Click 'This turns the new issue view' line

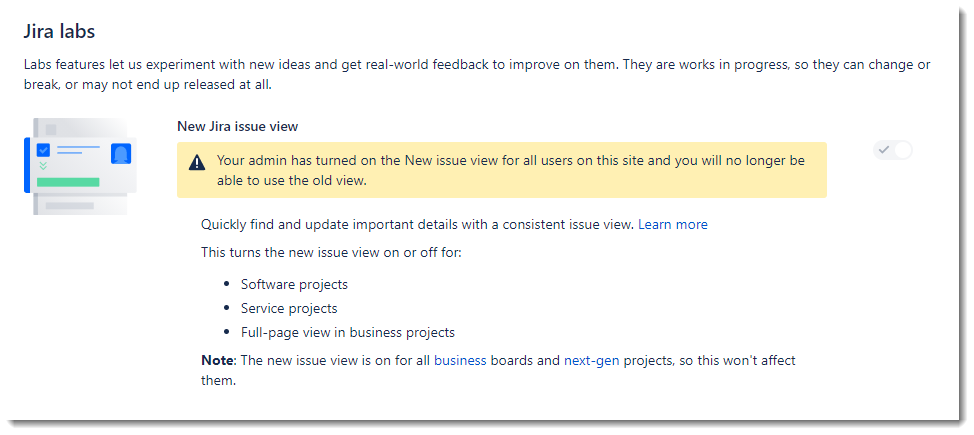pos(331,254)
